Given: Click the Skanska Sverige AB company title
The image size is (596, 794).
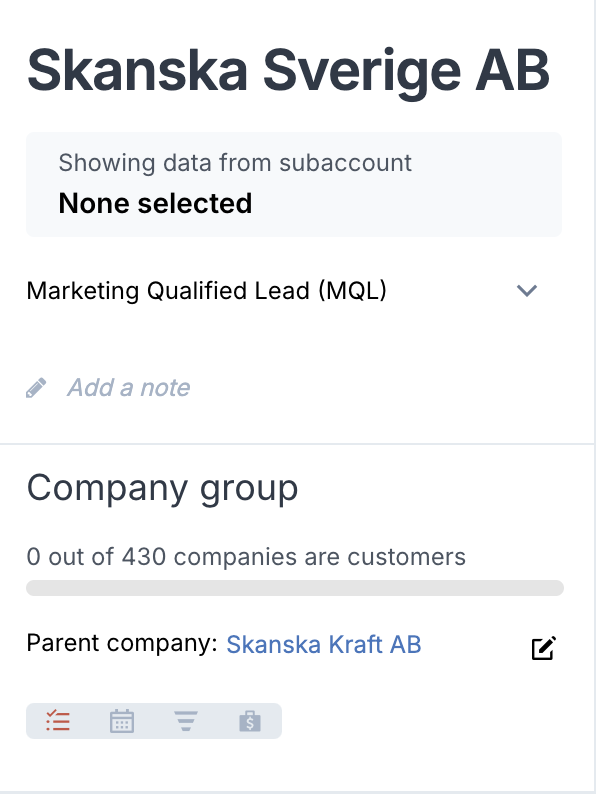Looking at the screenshot, I should (x=288, y=71).
